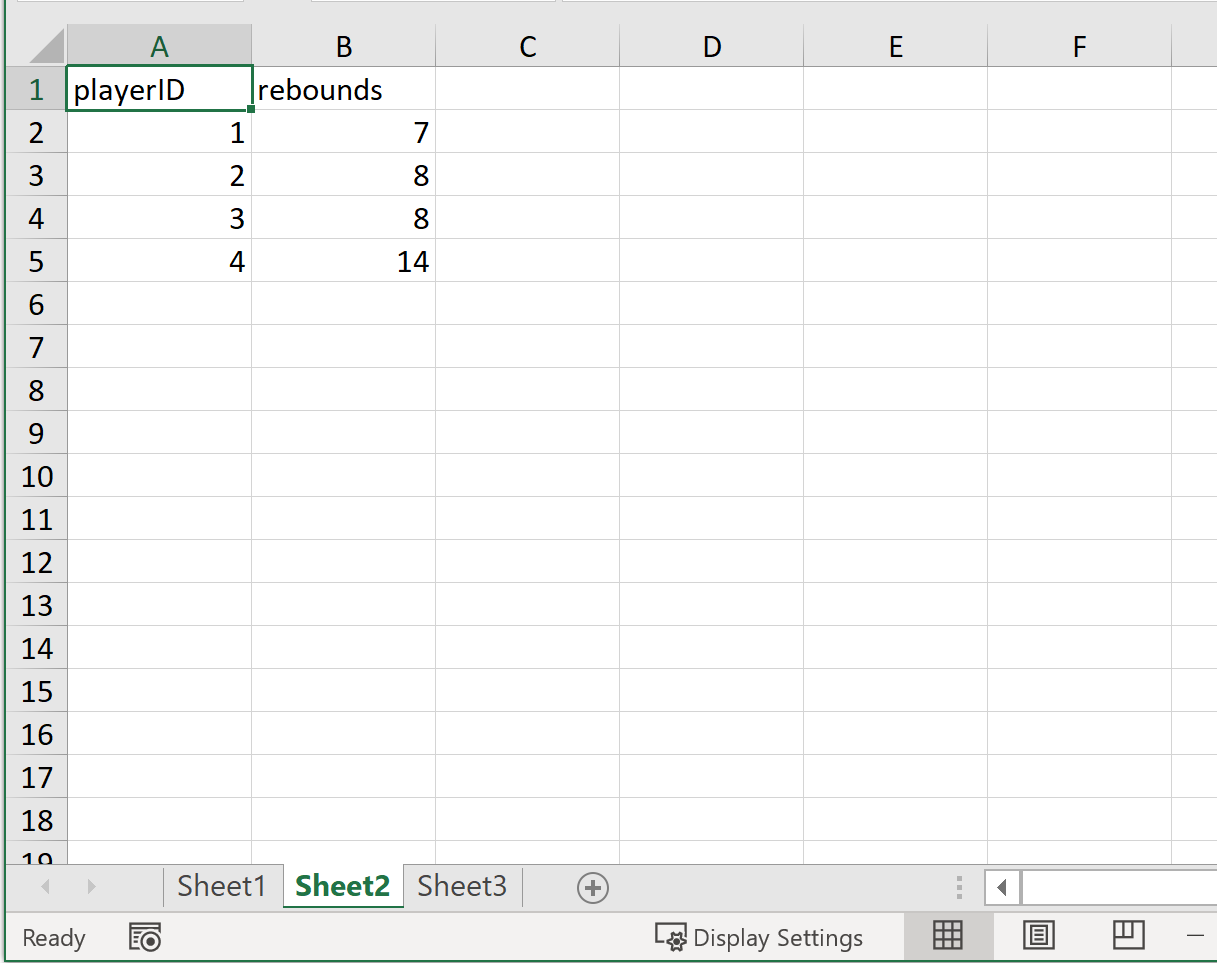This screenshot has width=1217, height=963.
Task: Click the Display Settings gear icon
Action: 672,937
